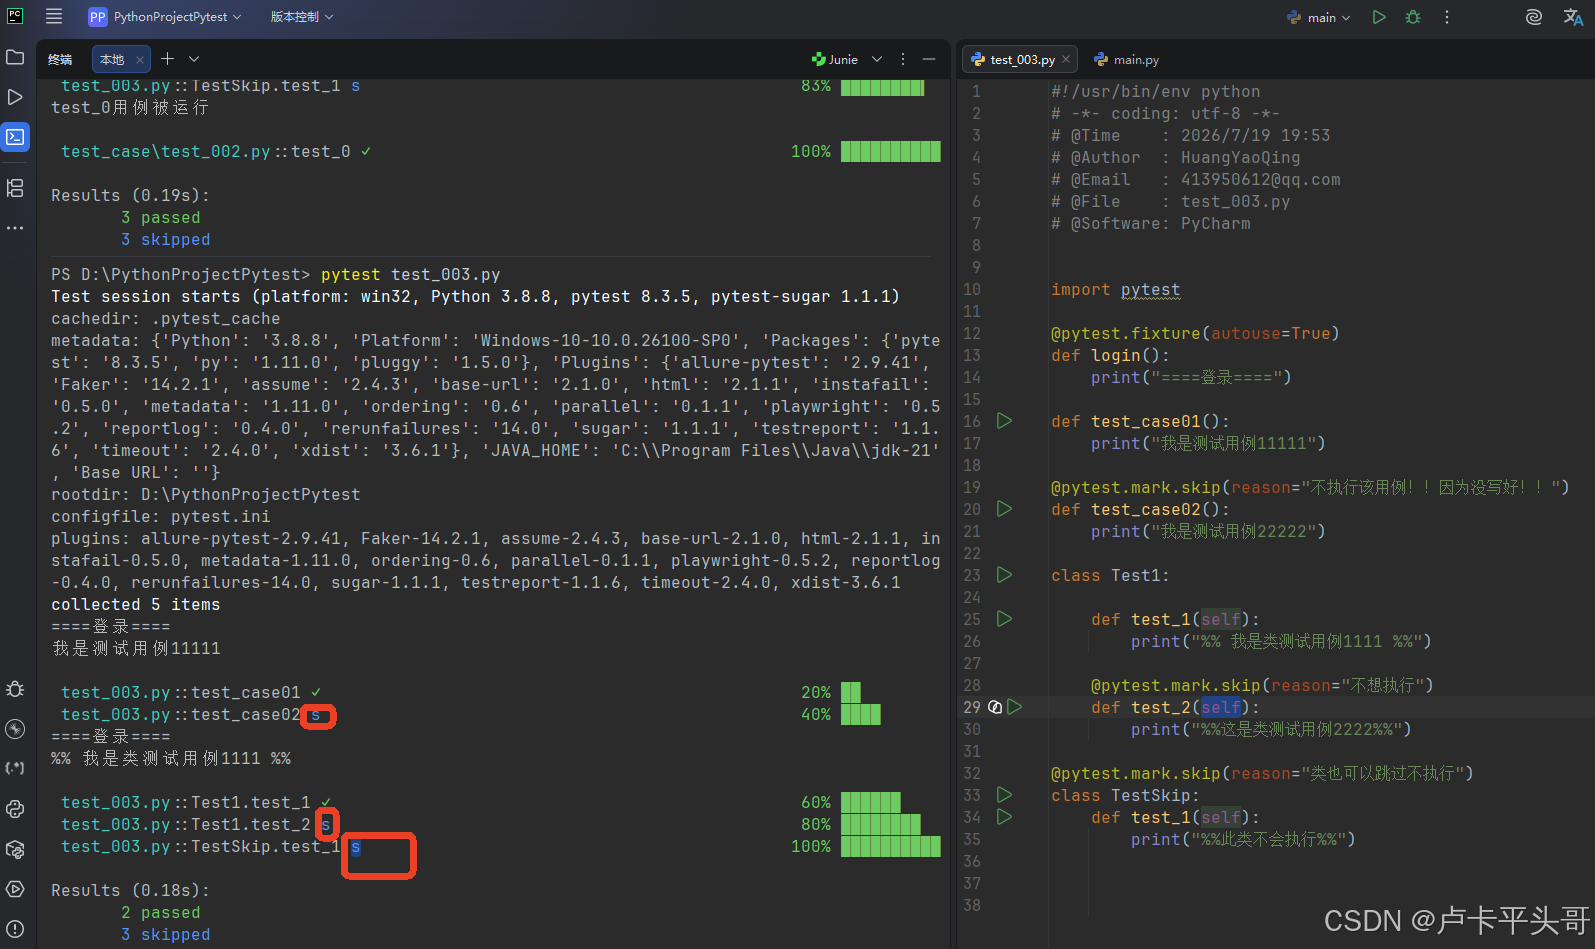Open the Structure tool window icon
The height and width of the screenshot is (949, 1595).
click(x=15, y=188)
